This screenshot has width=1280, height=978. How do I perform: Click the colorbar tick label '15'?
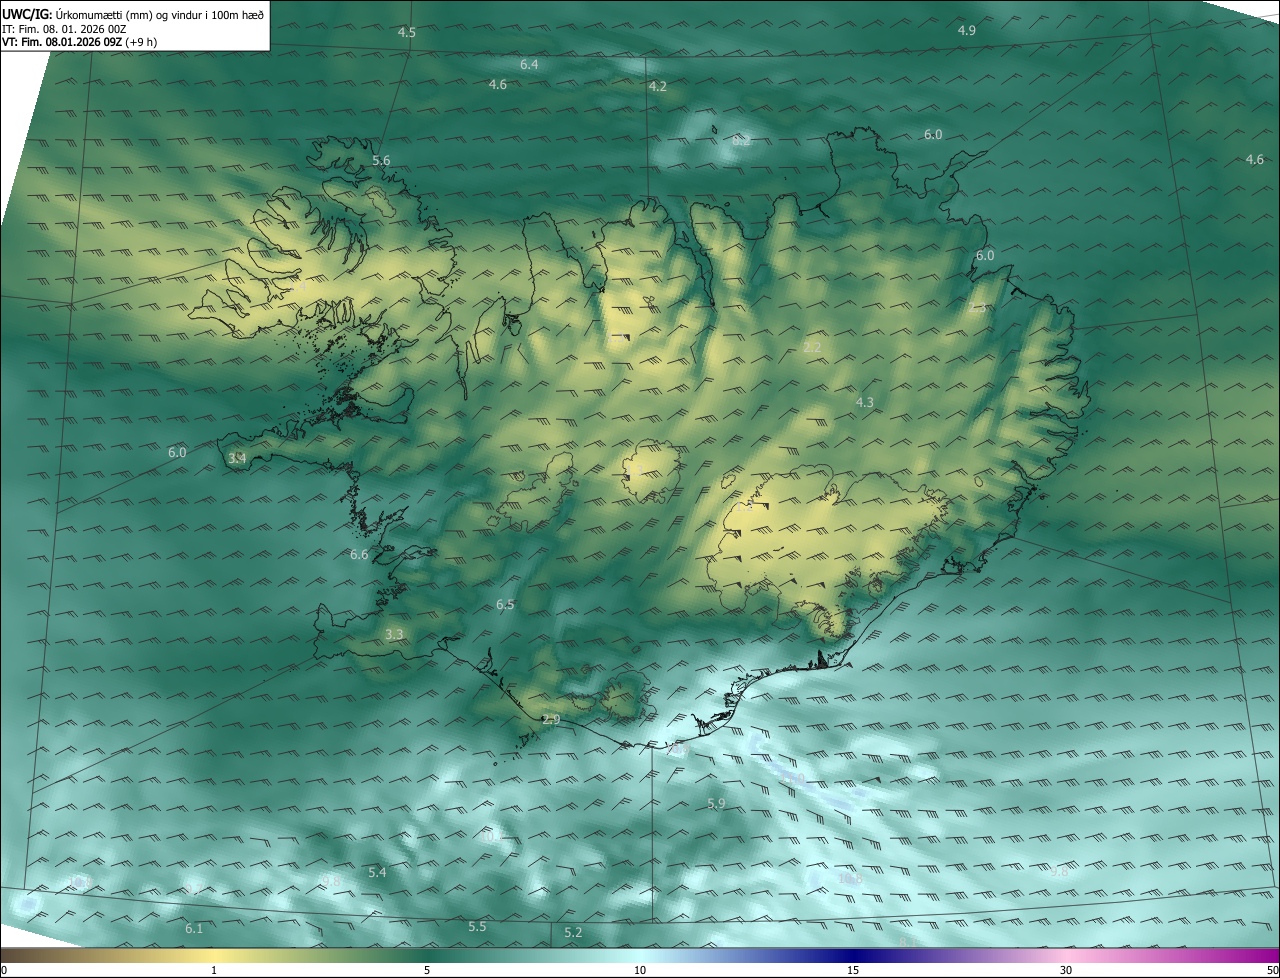pyautogui.click(x=853, y=971)
